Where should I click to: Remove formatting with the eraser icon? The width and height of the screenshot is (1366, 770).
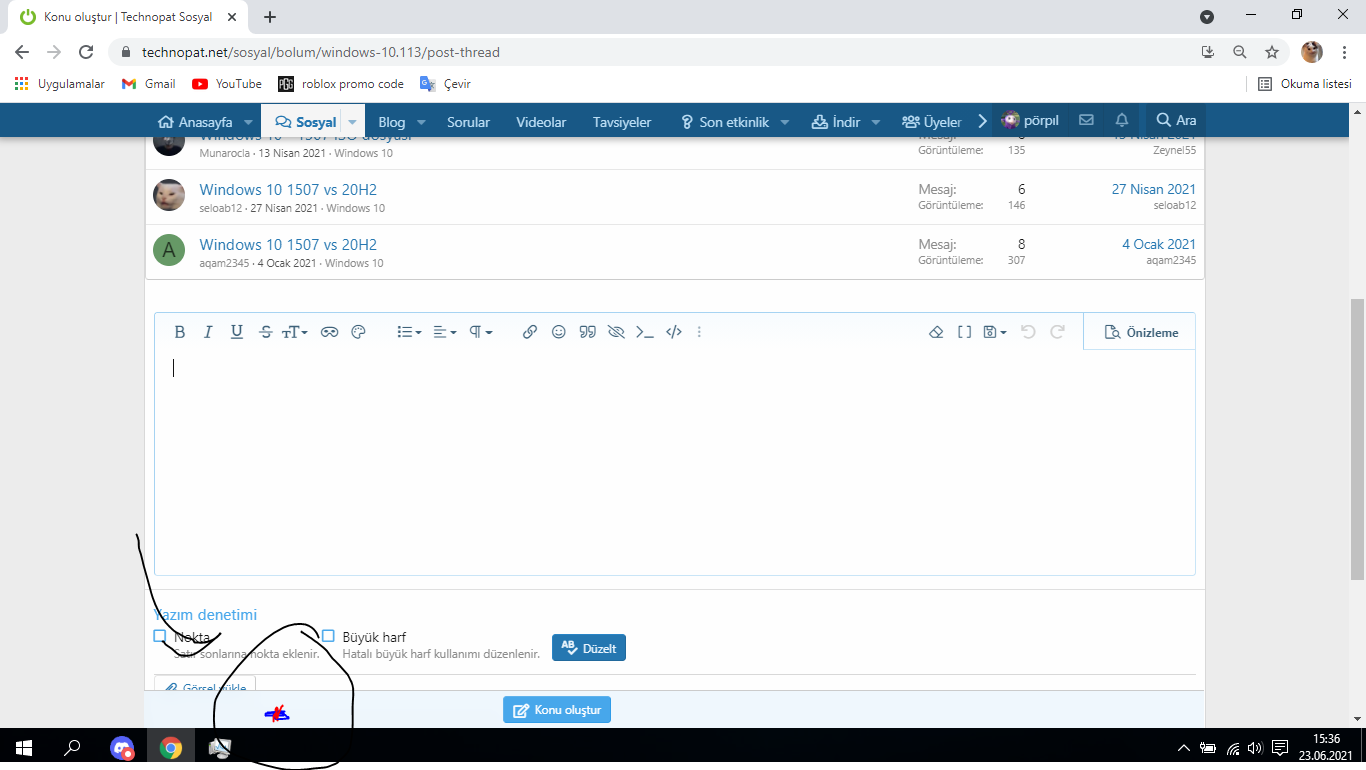click(936, 332)
